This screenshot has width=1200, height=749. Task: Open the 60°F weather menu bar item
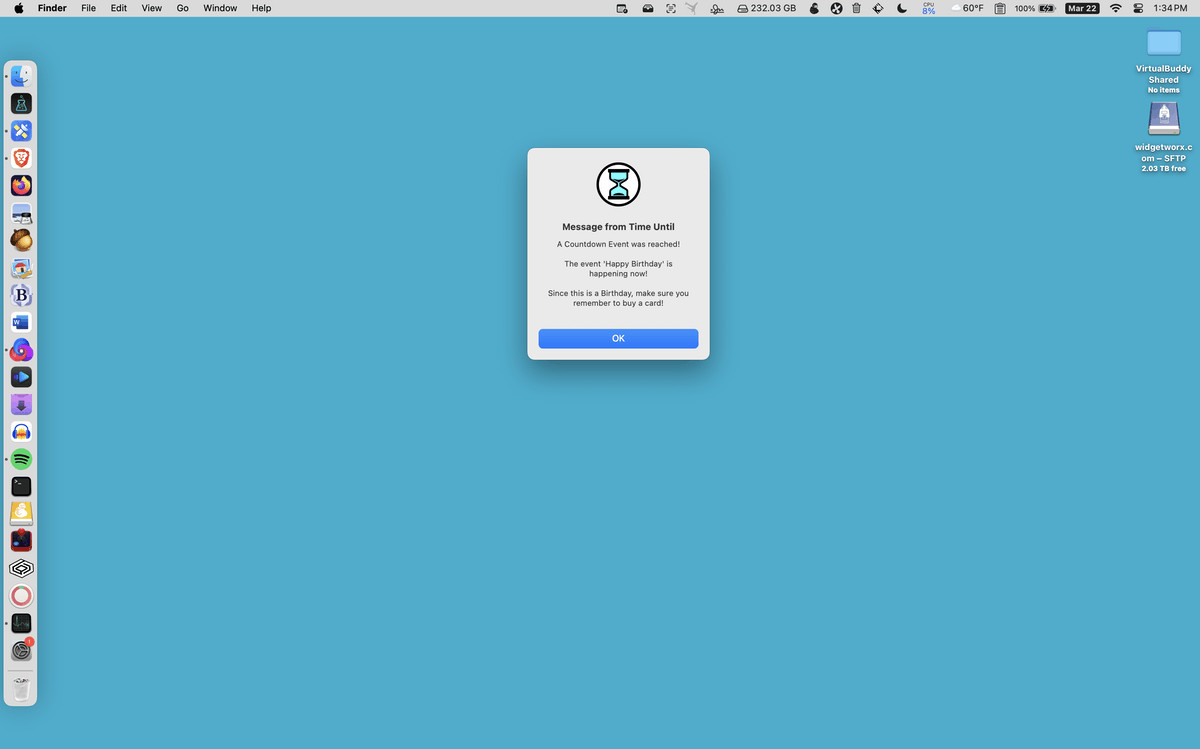click(x=967, y=8)
